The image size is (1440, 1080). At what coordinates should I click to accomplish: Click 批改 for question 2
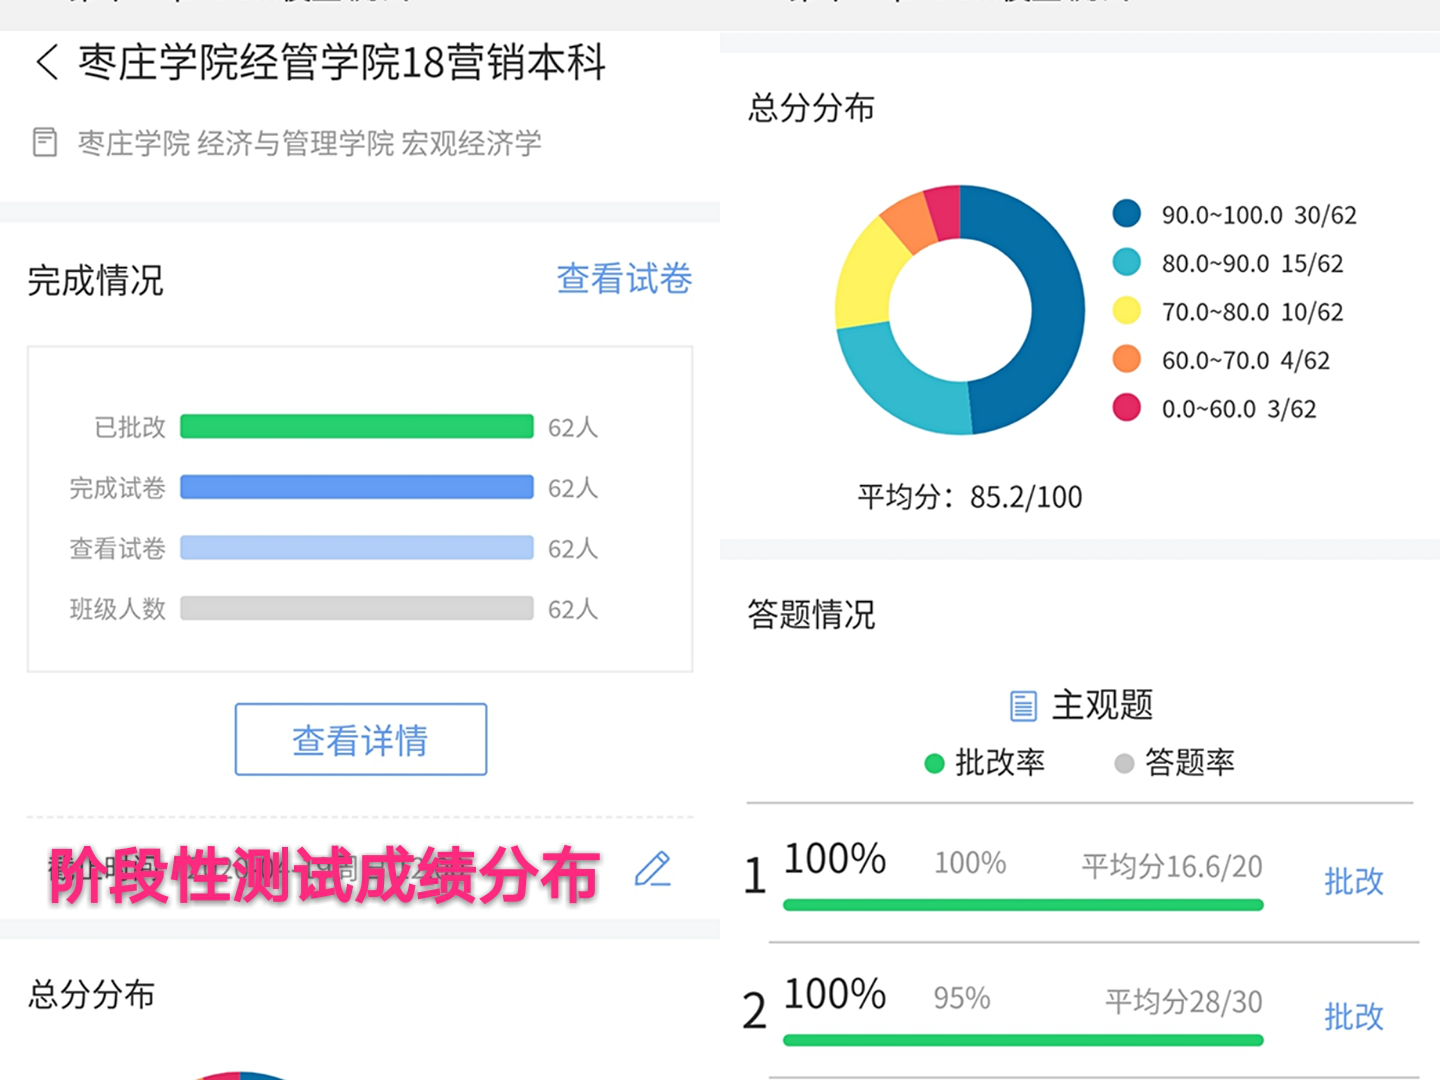[x=1353, y=1016]
